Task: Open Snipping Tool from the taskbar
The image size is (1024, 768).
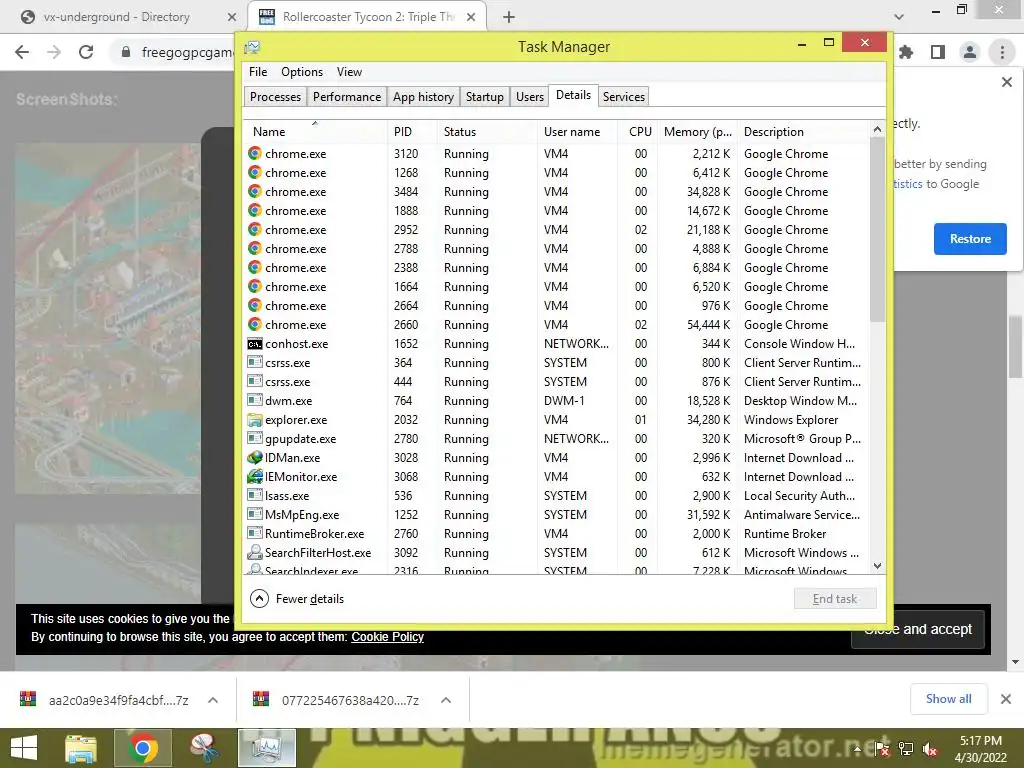Action: click(205, 748)
